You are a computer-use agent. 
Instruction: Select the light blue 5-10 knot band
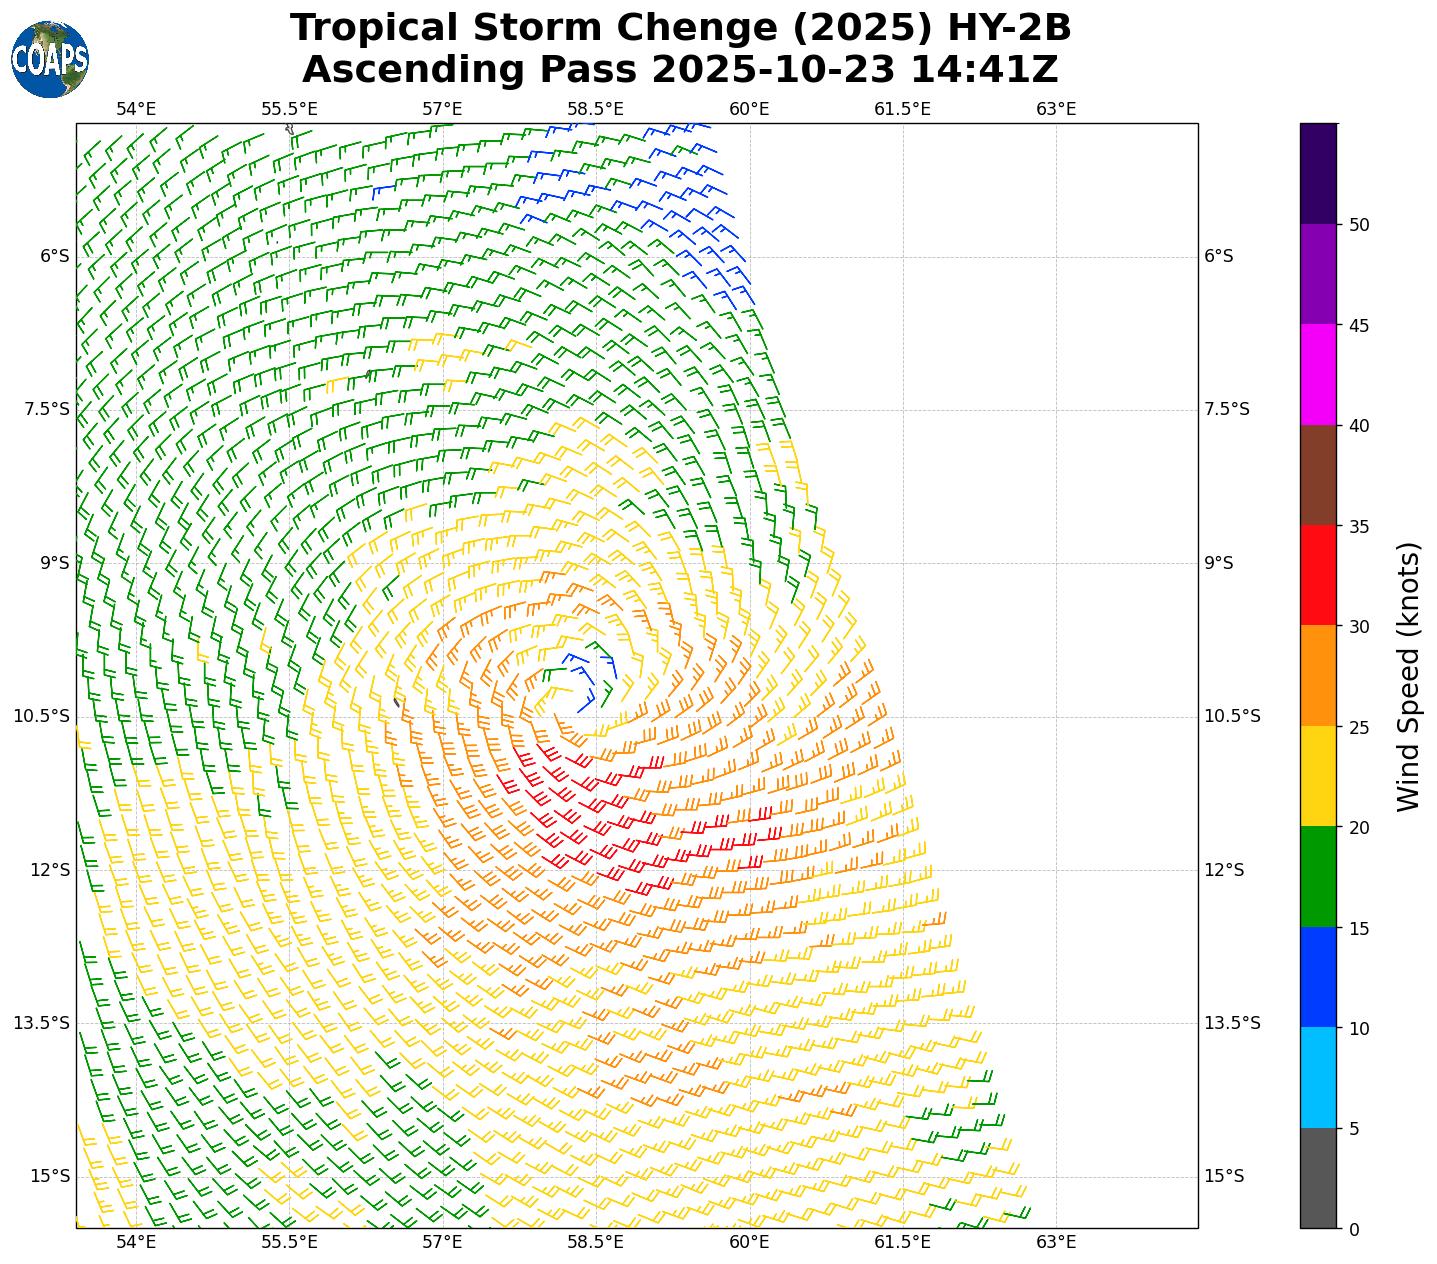(1318, 1078)
